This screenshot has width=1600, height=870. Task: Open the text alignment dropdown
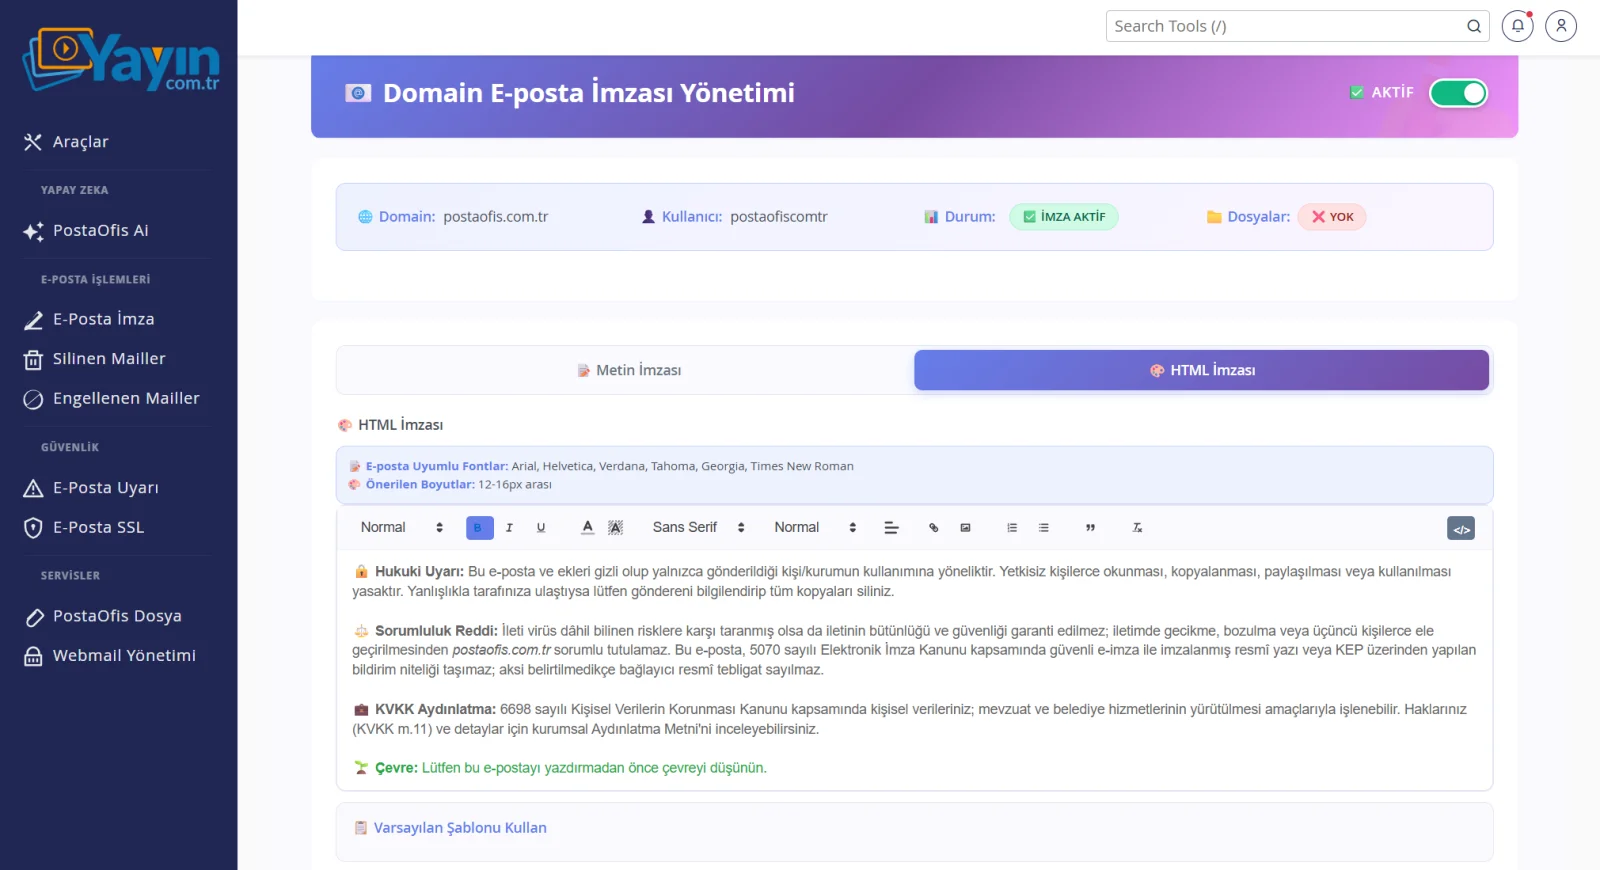pyautogui.click(x=892, y=528)
